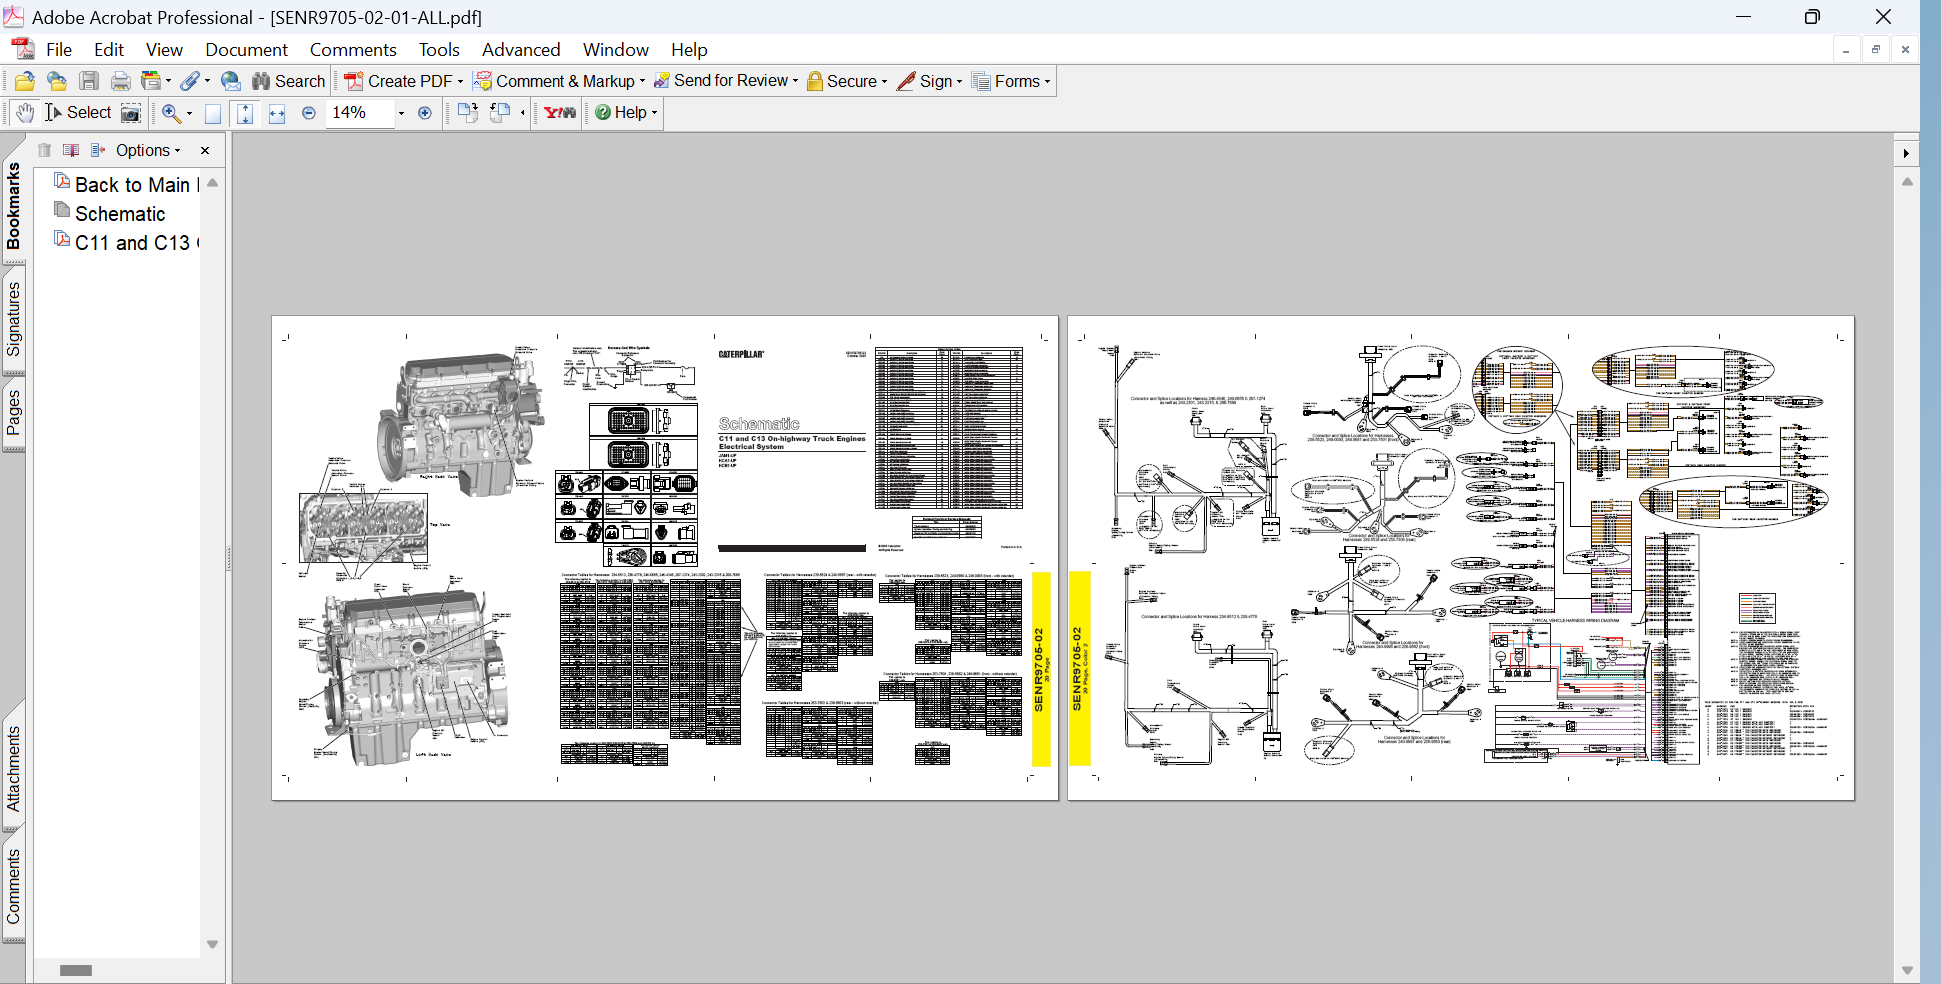1941x984 pixels.
Task: Click the right wiring diagram page
Action: tap(1461, 558)
